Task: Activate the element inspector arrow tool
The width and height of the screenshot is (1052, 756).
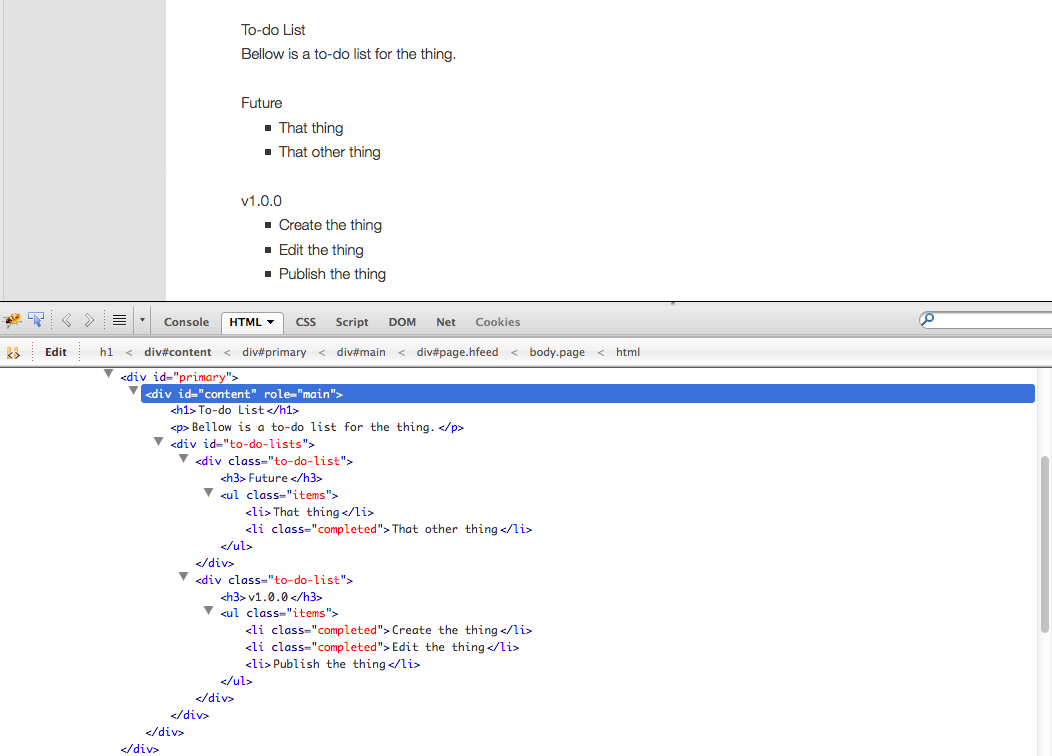Action: coord(36,321)
